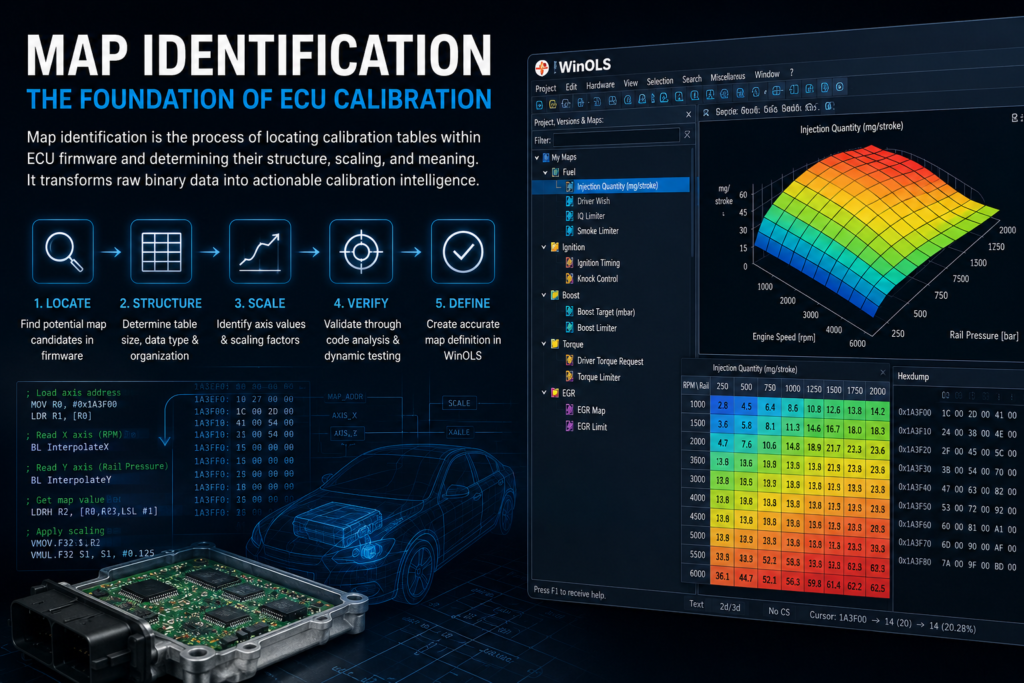Viewport: 1024px width, 683px height.
Task: Click the table cell showing 36.1
Action: 722,577
